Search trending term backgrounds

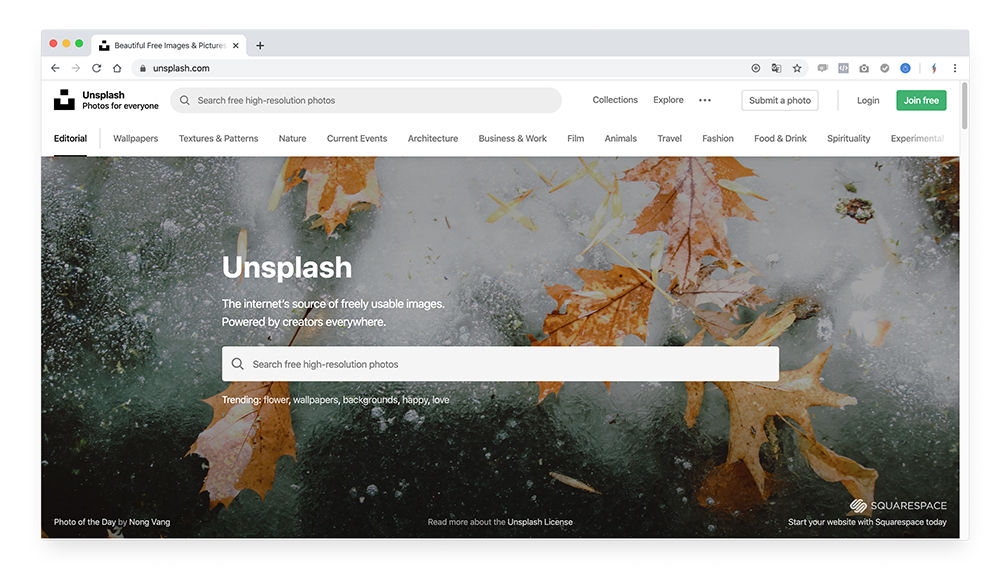(371, 400)
